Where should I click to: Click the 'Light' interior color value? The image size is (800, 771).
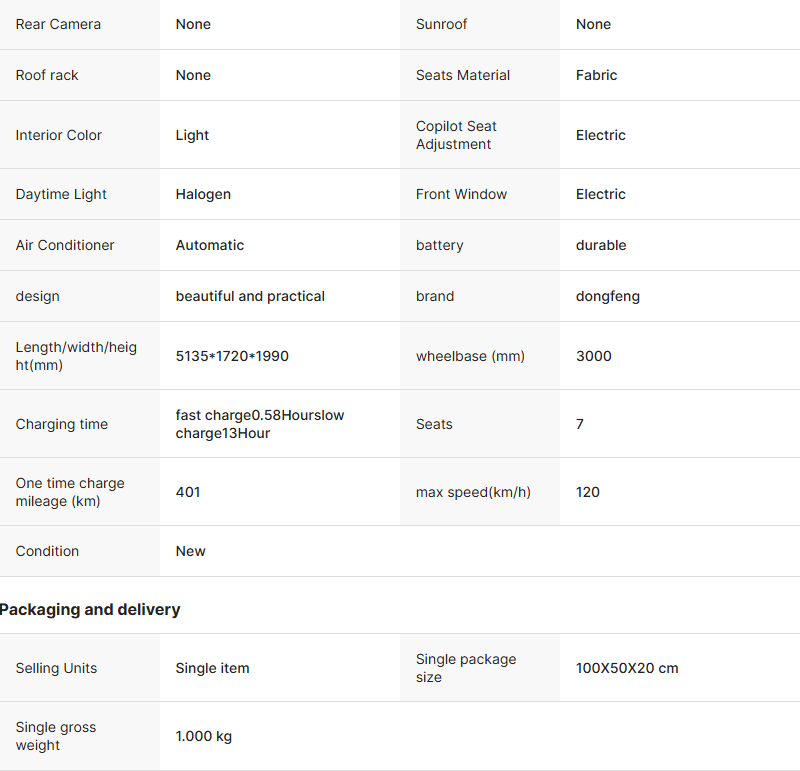point(192,135)
